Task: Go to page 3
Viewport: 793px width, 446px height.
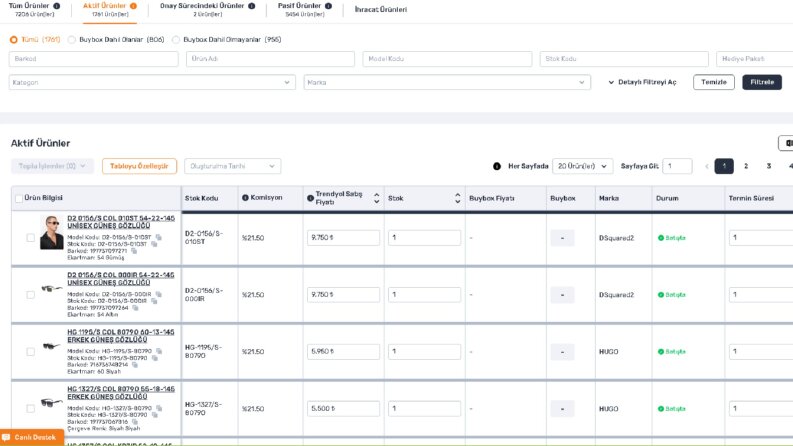Action: tap(769, 166)
